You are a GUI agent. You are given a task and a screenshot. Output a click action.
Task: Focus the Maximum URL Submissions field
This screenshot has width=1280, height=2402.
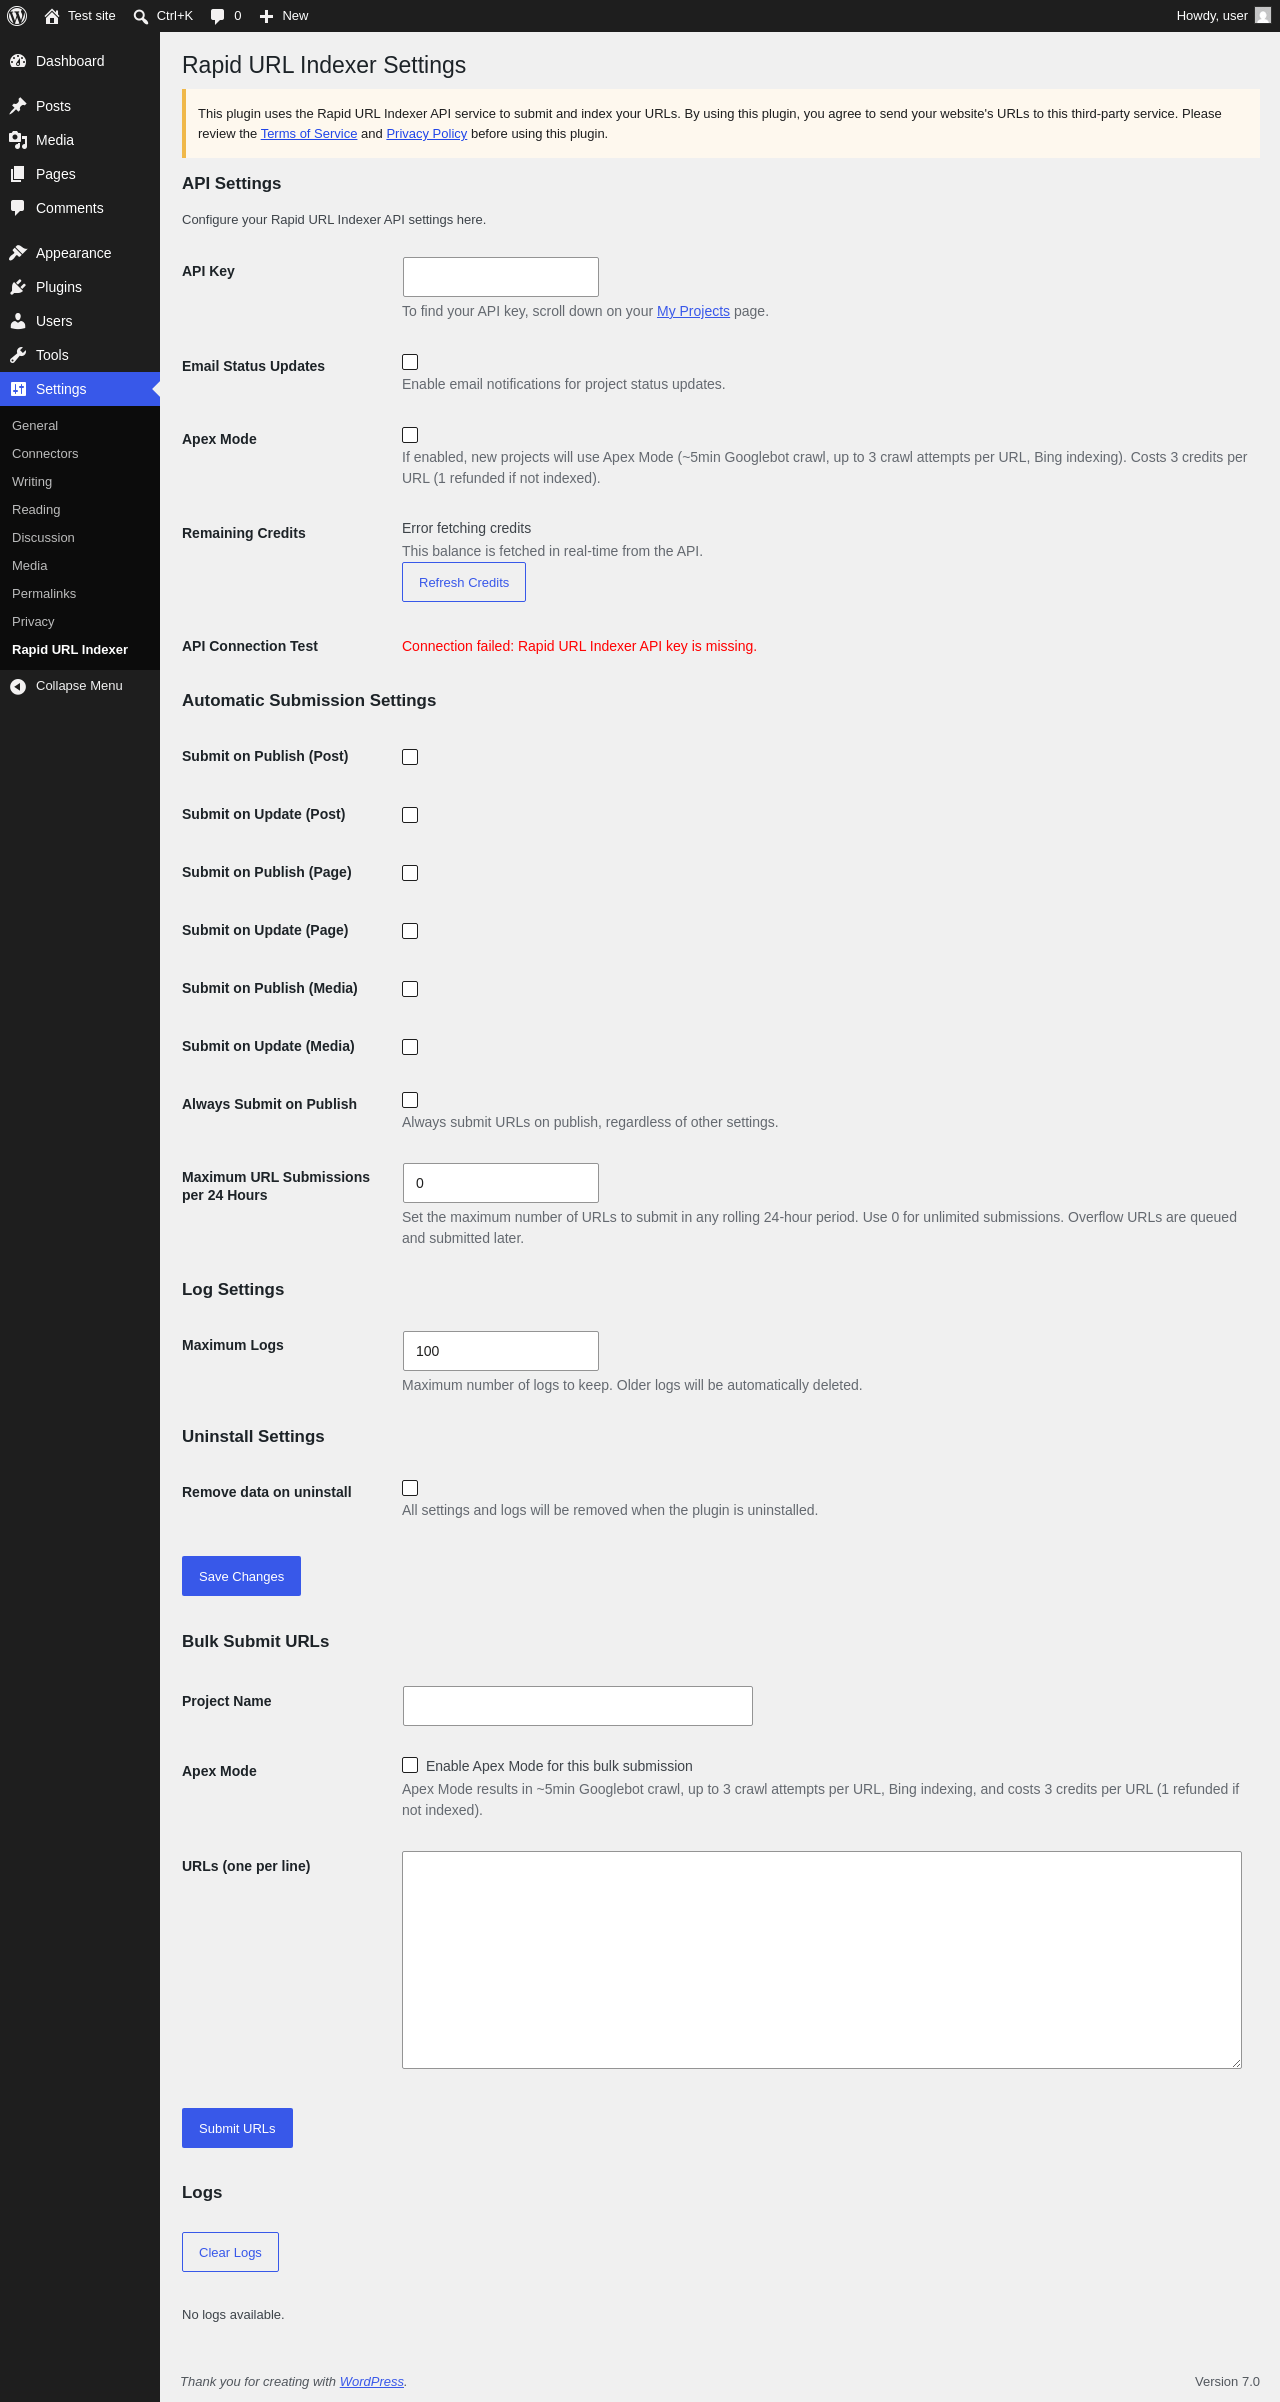(x=501, y=1183)
